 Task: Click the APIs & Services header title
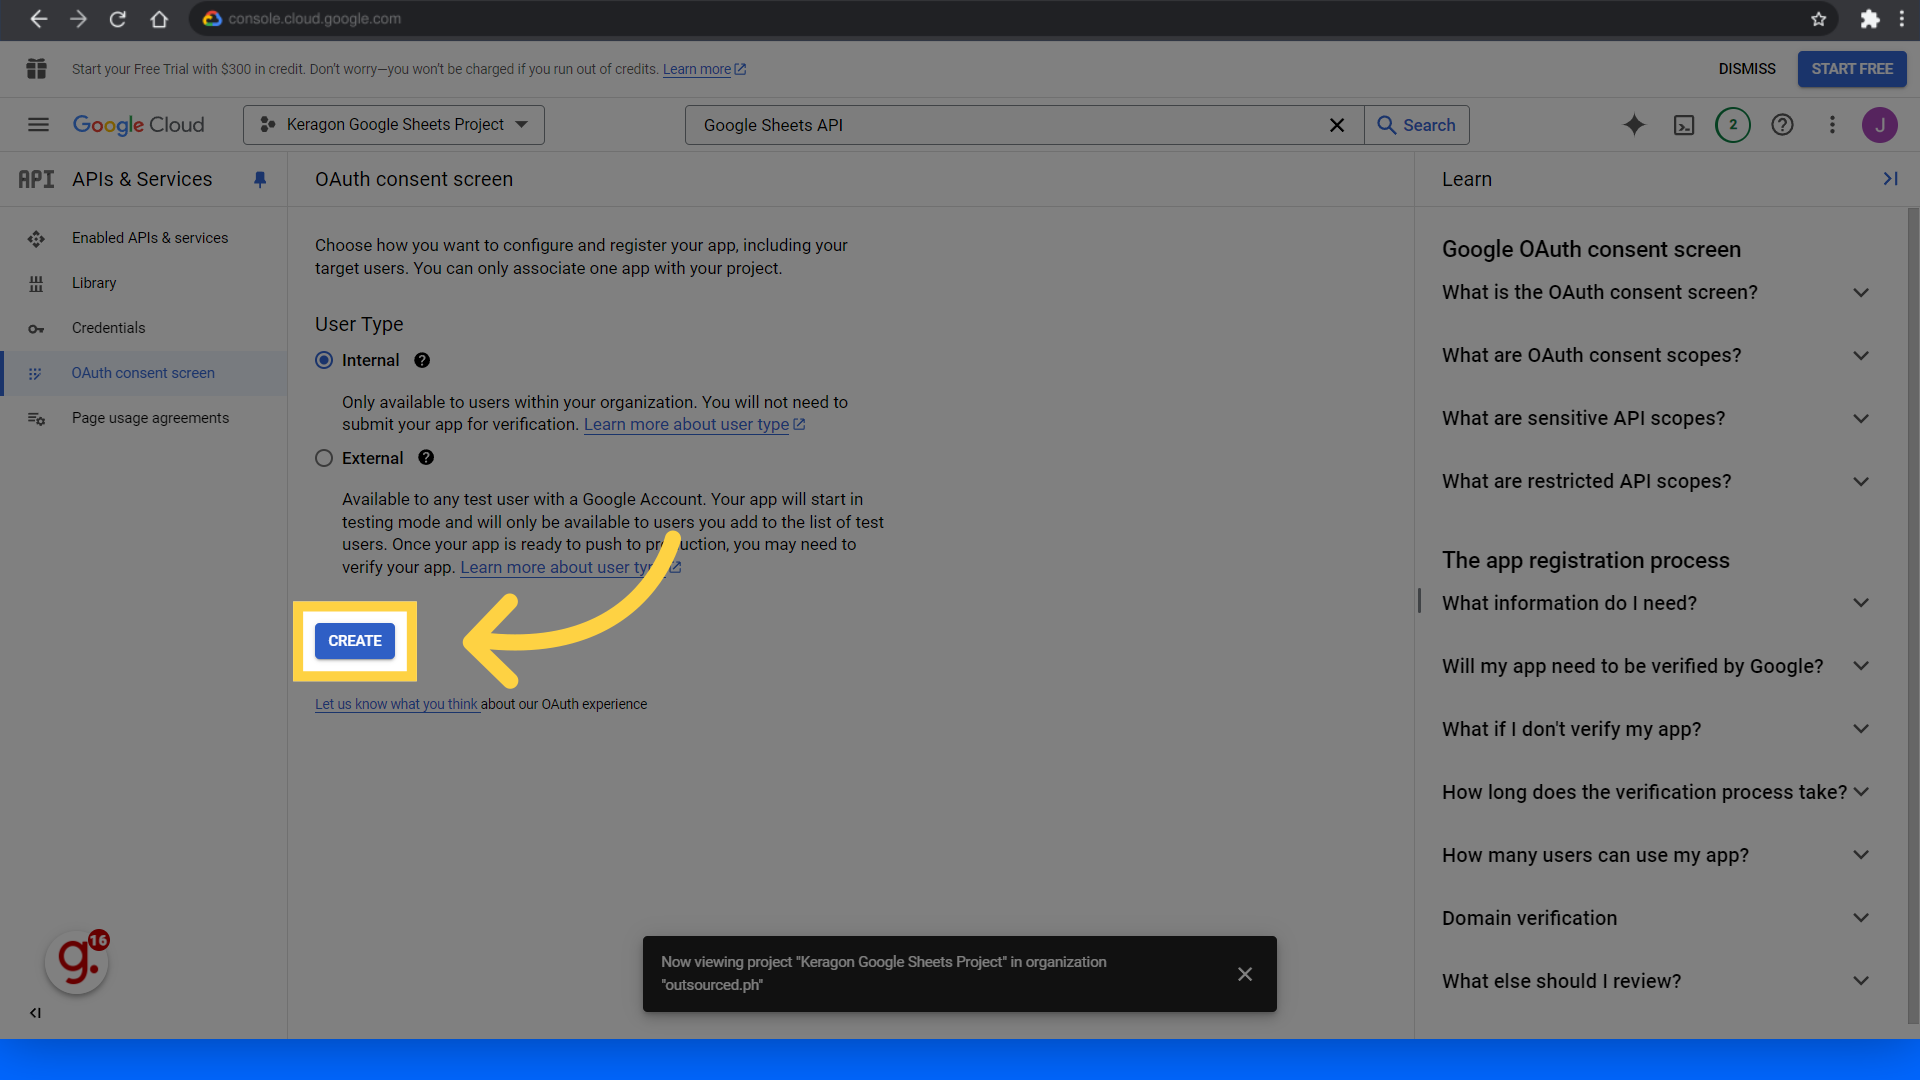point(142,180)
